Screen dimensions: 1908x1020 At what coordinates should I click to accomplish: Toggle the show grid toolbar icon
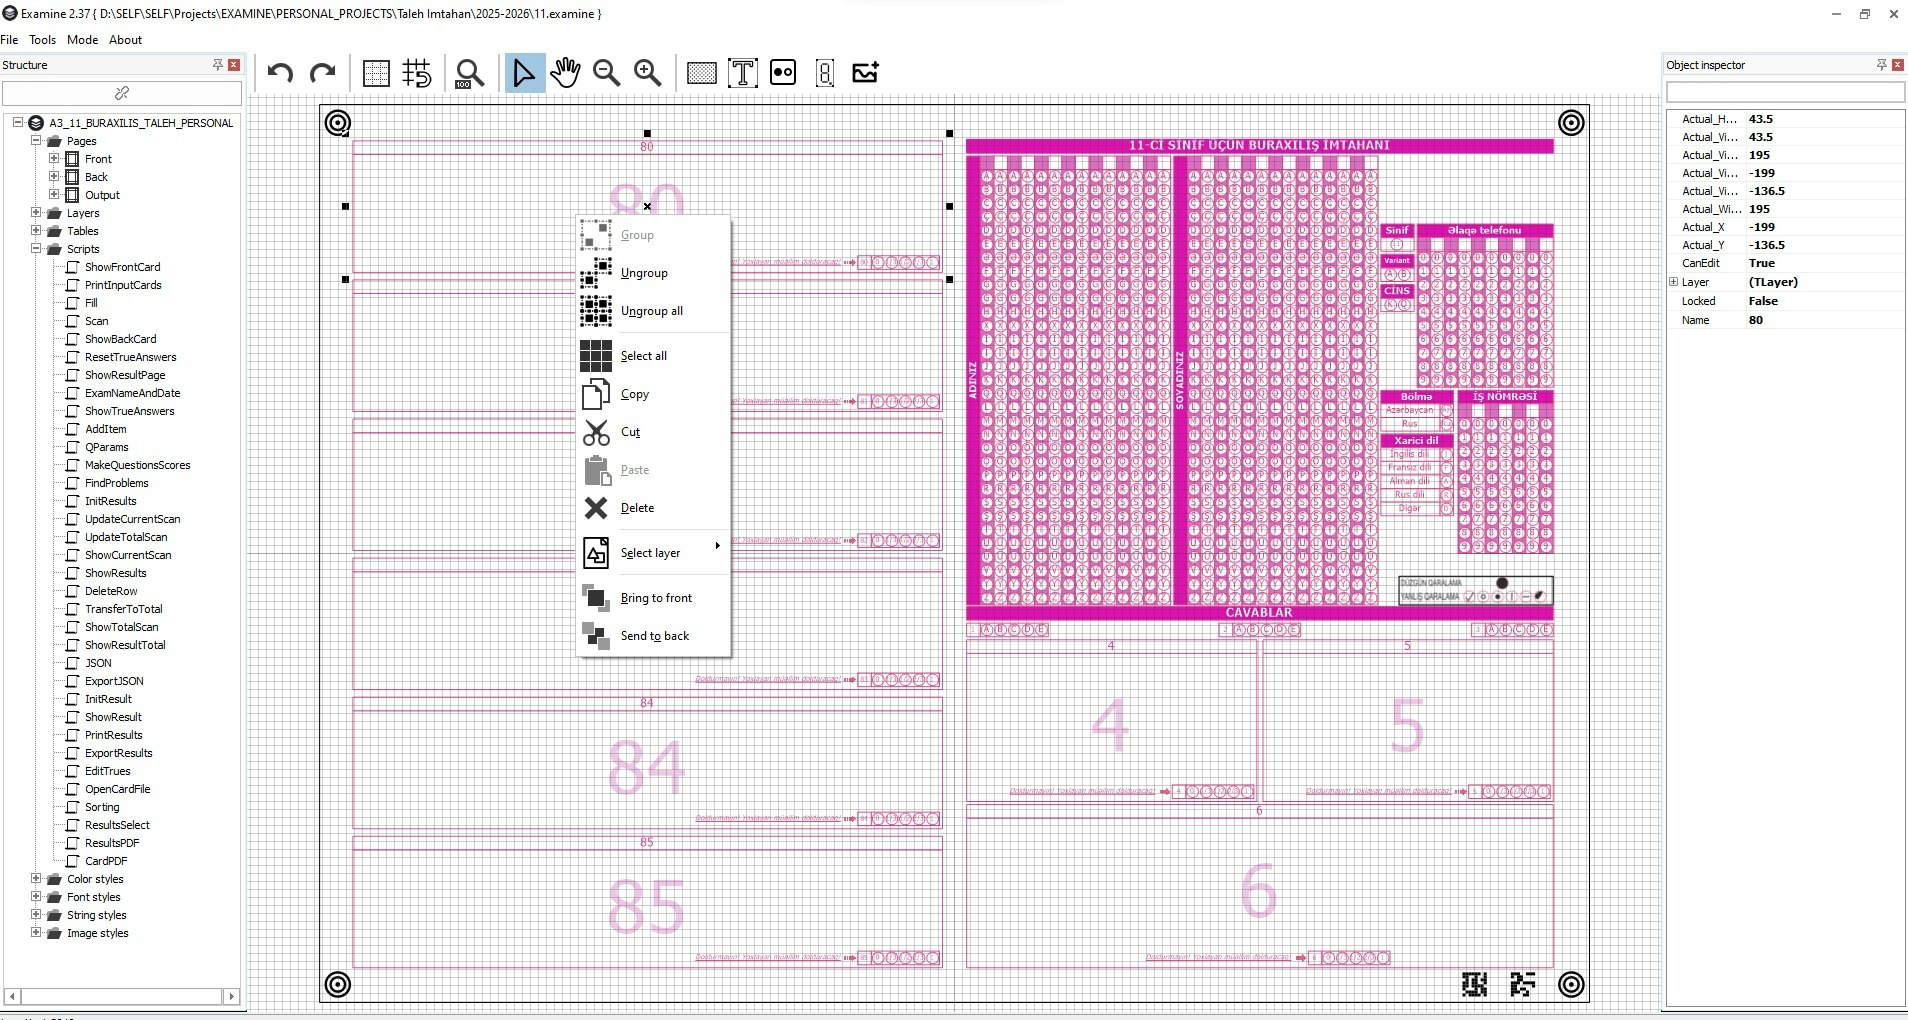click(x=376, y=73)
